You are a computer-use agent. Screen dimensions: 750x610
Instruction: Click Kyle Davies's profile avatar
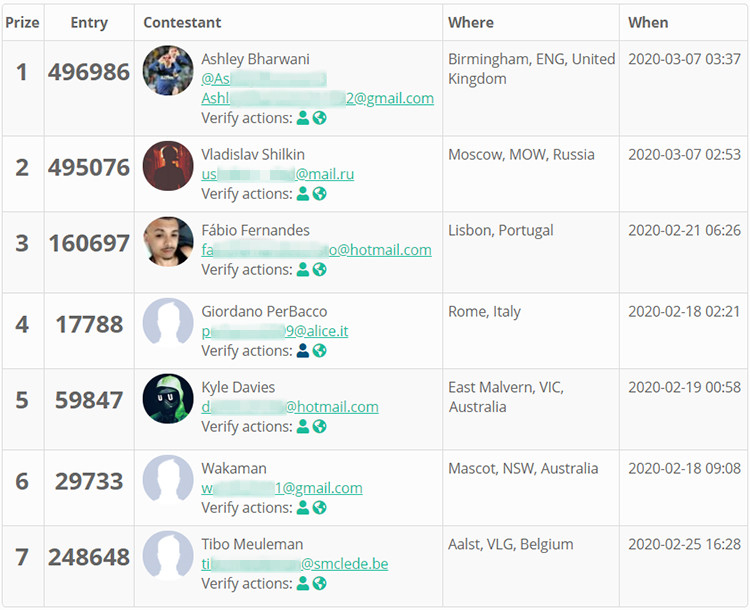[x=168, y=399]
